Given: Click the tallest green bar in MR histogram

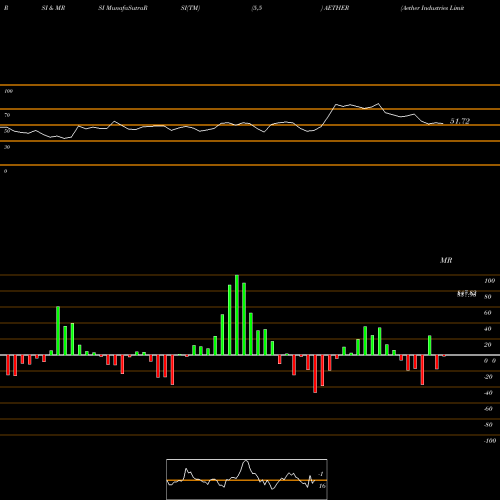Looking at the screenshot, I should point(237,315).
